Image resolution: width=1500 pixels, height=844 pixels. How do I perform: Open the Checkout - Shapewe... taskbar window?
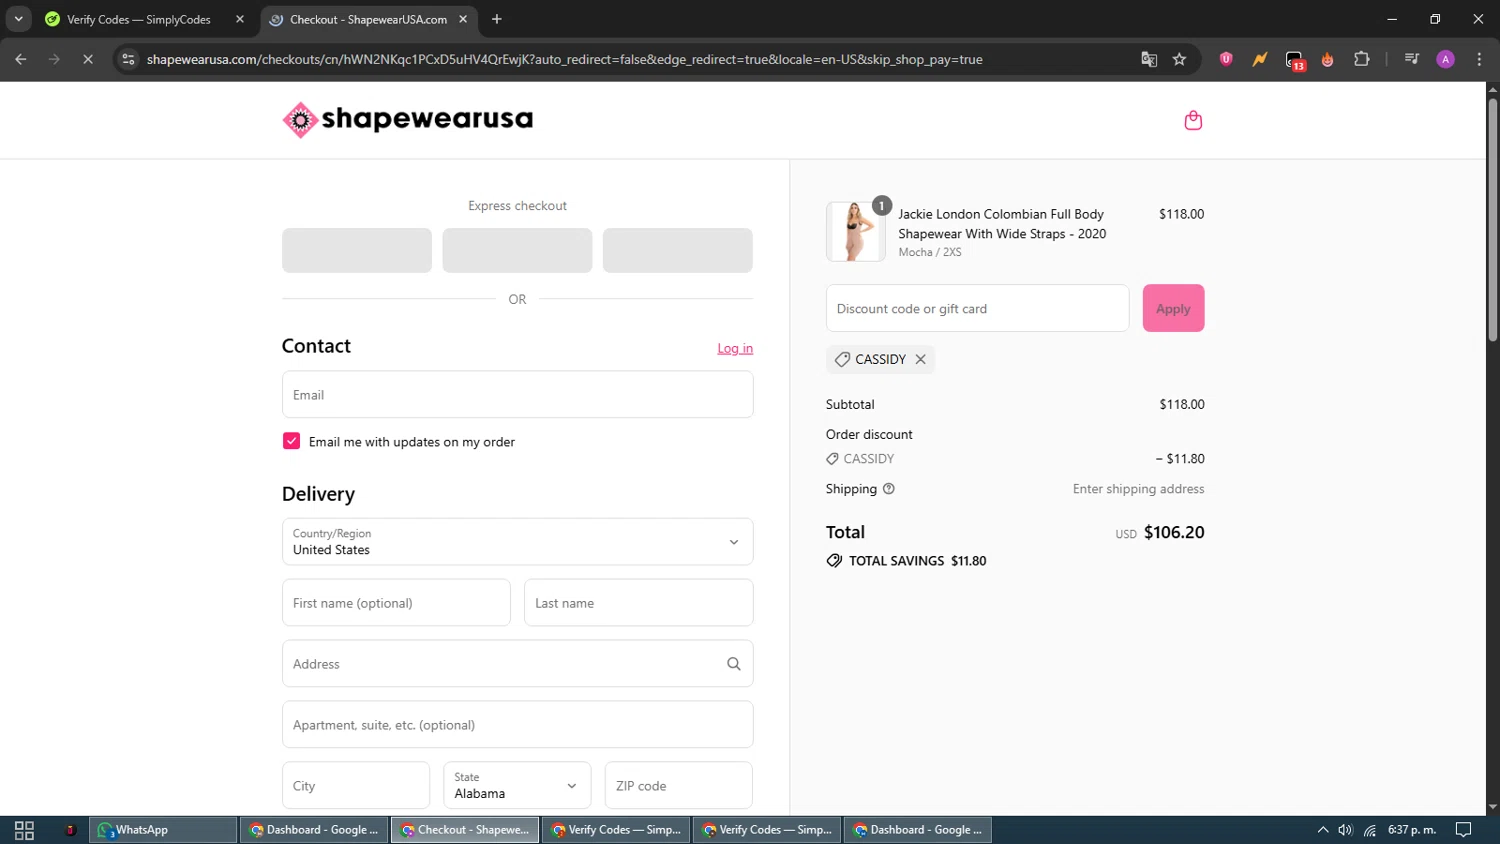(x=465, y=830)
